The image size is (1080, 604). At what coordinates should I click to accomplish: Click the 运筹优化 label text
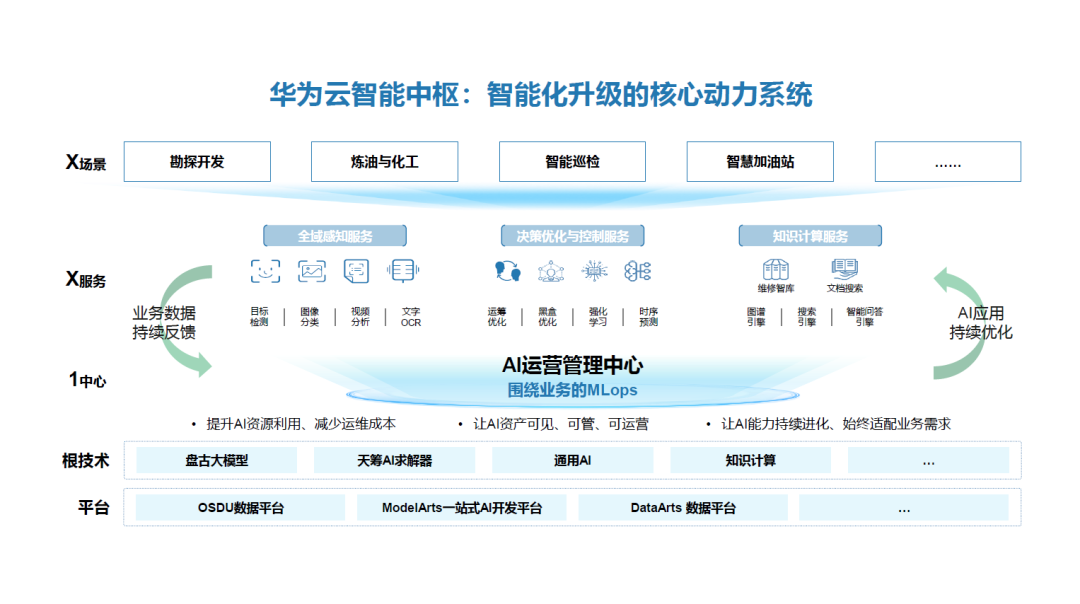click(497, 317)
